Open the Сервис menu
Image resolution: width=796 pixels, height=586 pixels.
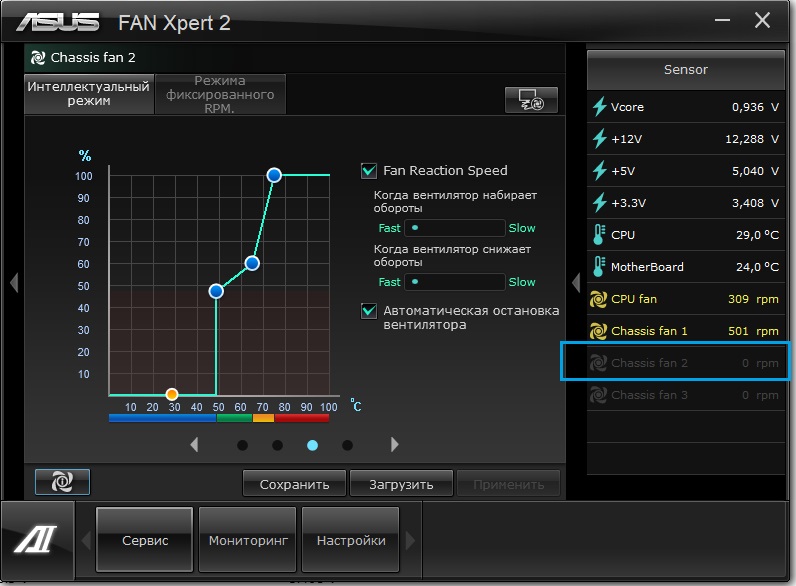coord(145,540)
